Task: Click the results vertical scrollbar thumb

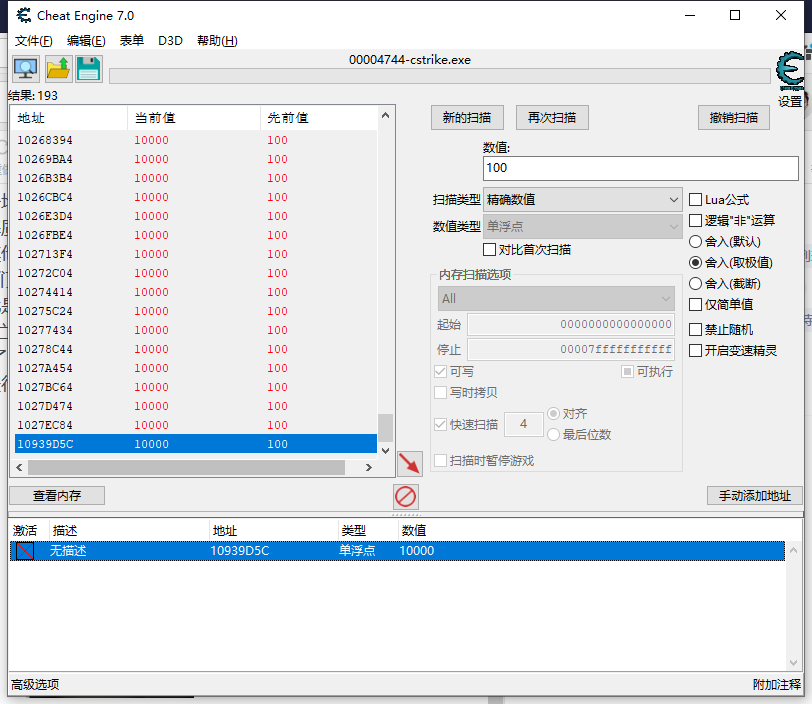Action: (385, 427)
